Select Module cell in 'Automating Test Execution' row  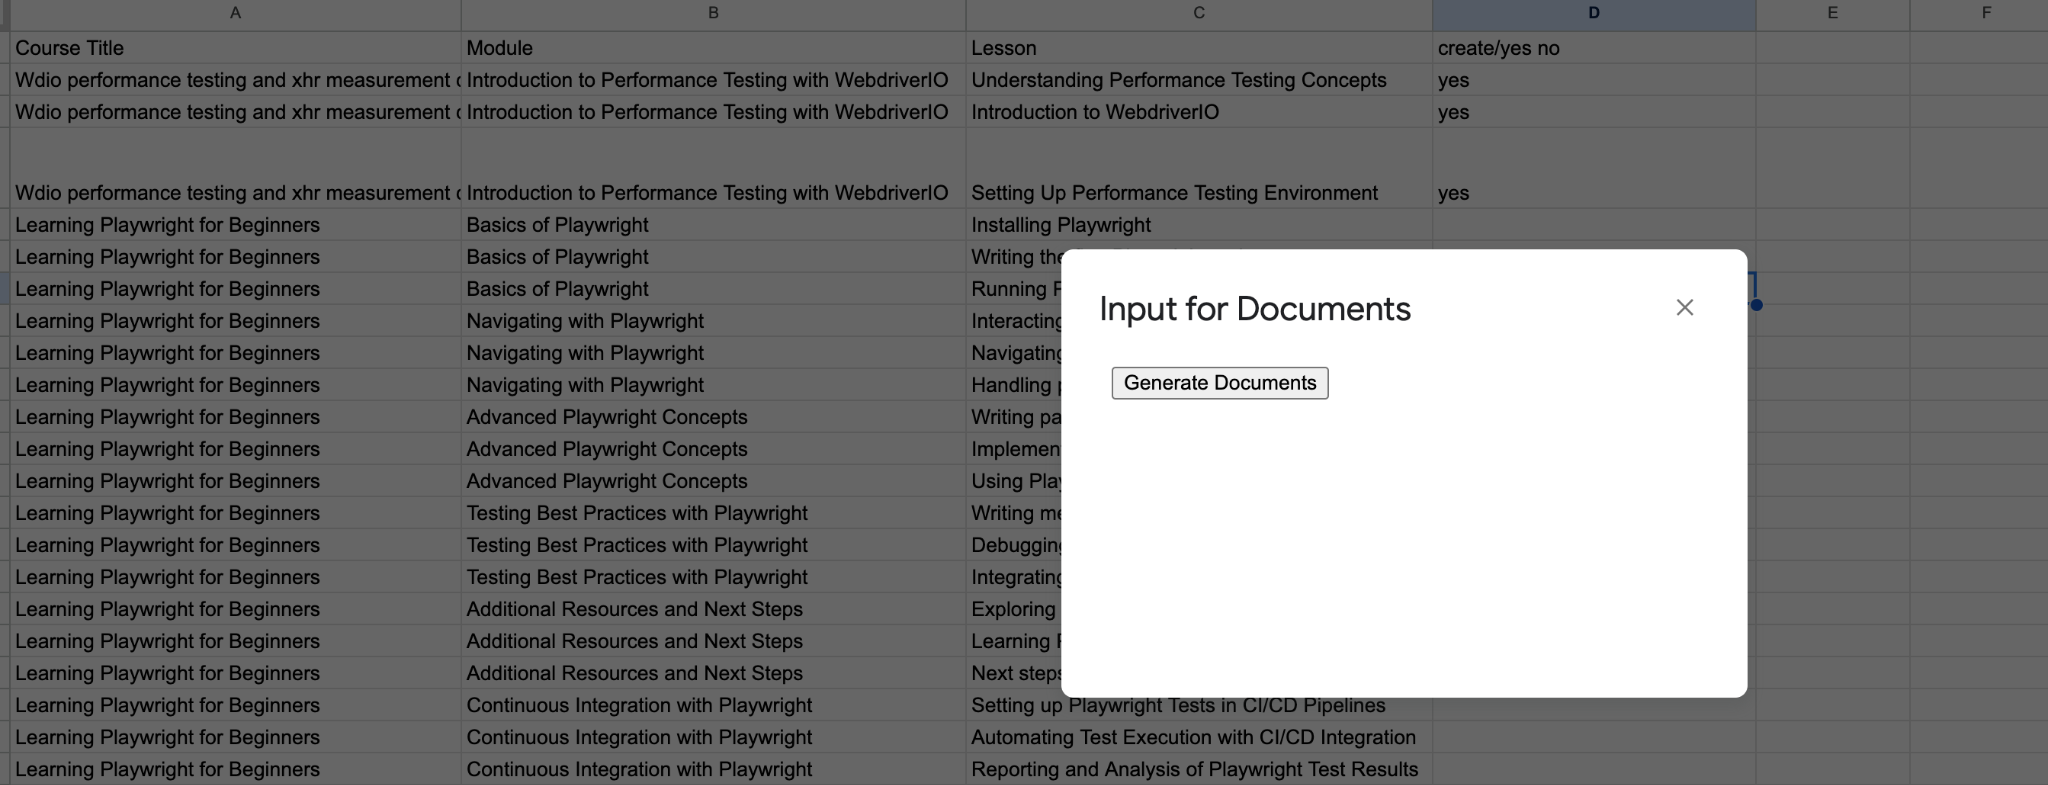pyautogui.click(x=713, y=737)
